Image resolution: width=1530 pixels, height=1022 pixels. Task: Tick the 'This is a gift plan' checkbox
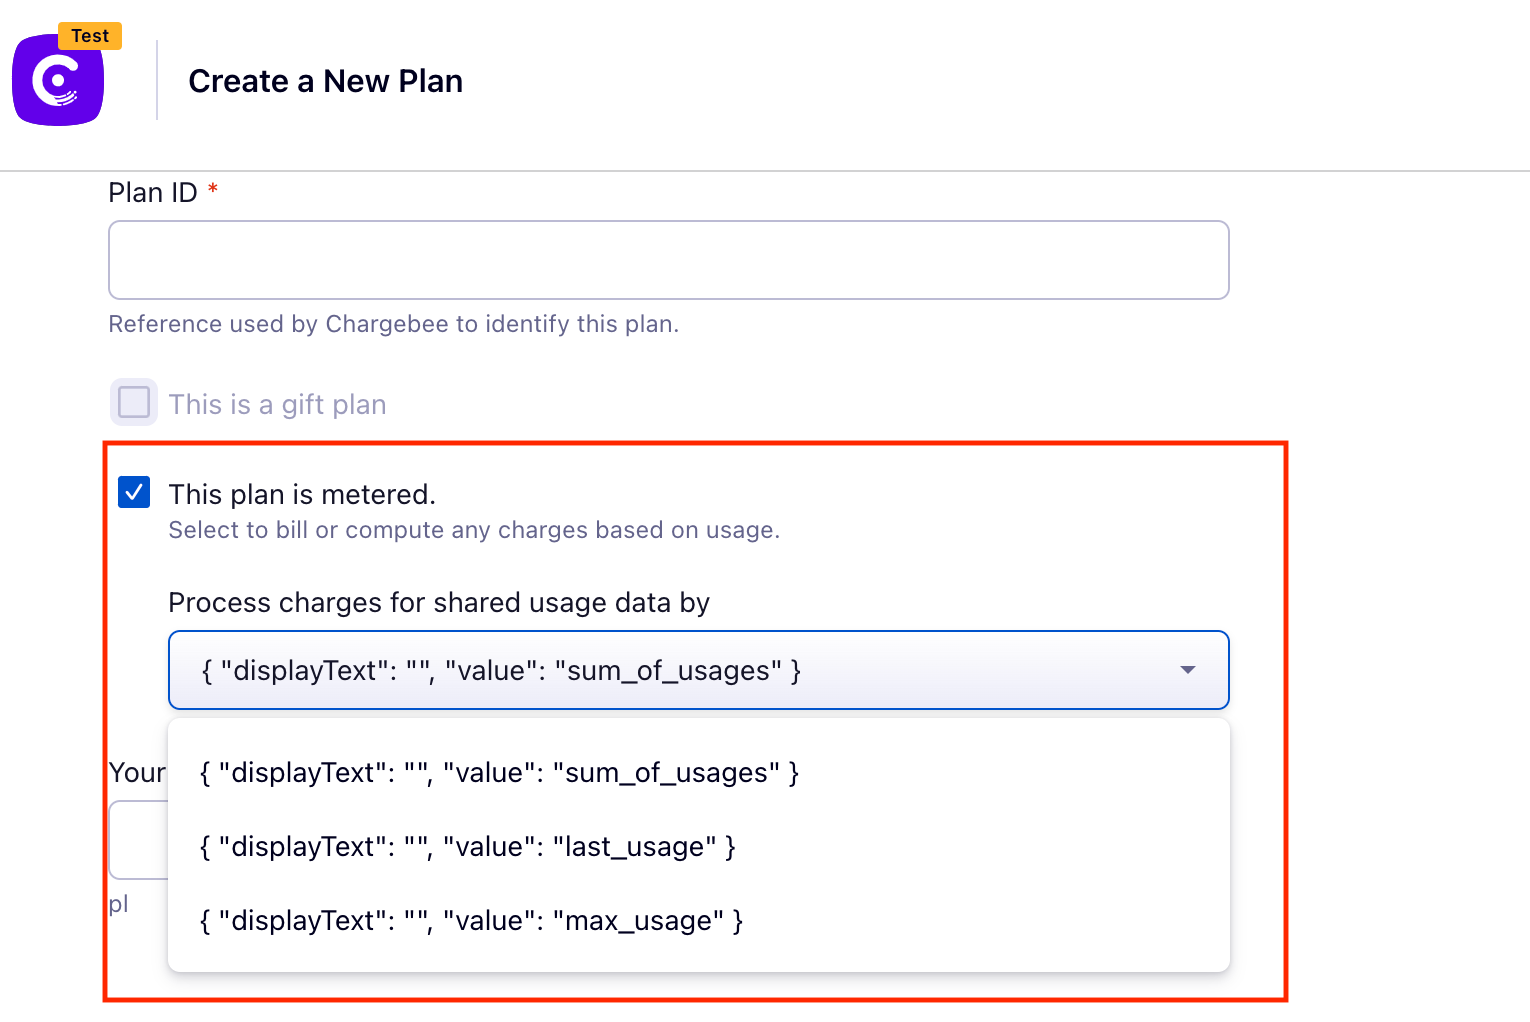click(x=134, y=402)
